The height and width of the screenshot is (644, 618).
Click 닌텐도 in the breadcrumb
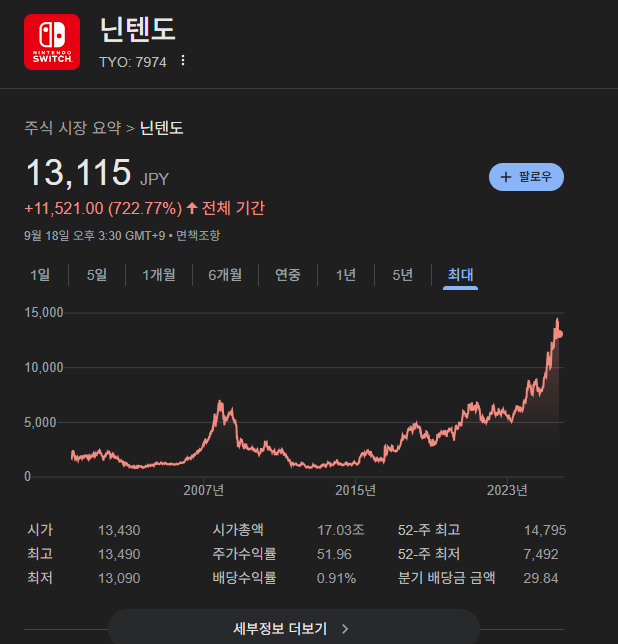point(161,128)
